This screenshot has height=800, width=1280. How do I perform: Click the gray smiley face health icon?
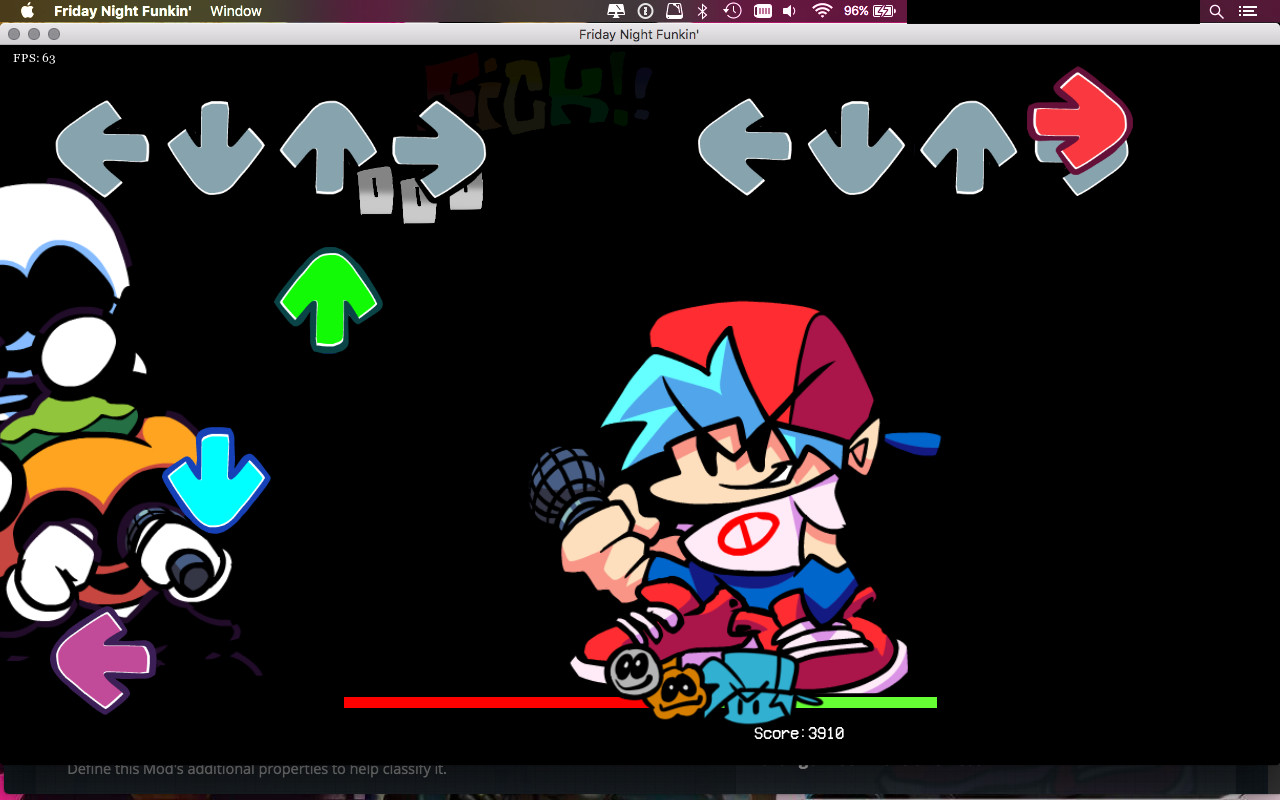click(630, 673)
